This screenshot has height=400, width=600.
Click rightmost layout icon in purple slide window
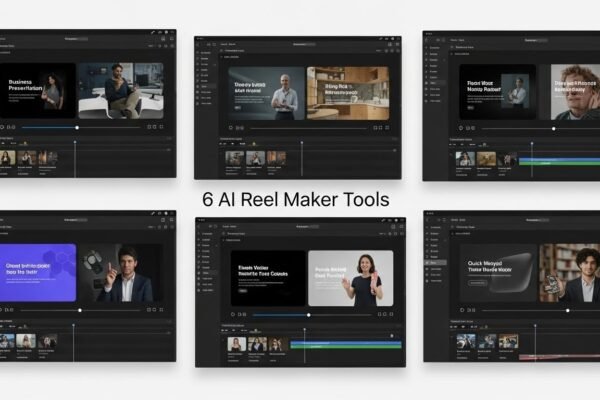161,310
